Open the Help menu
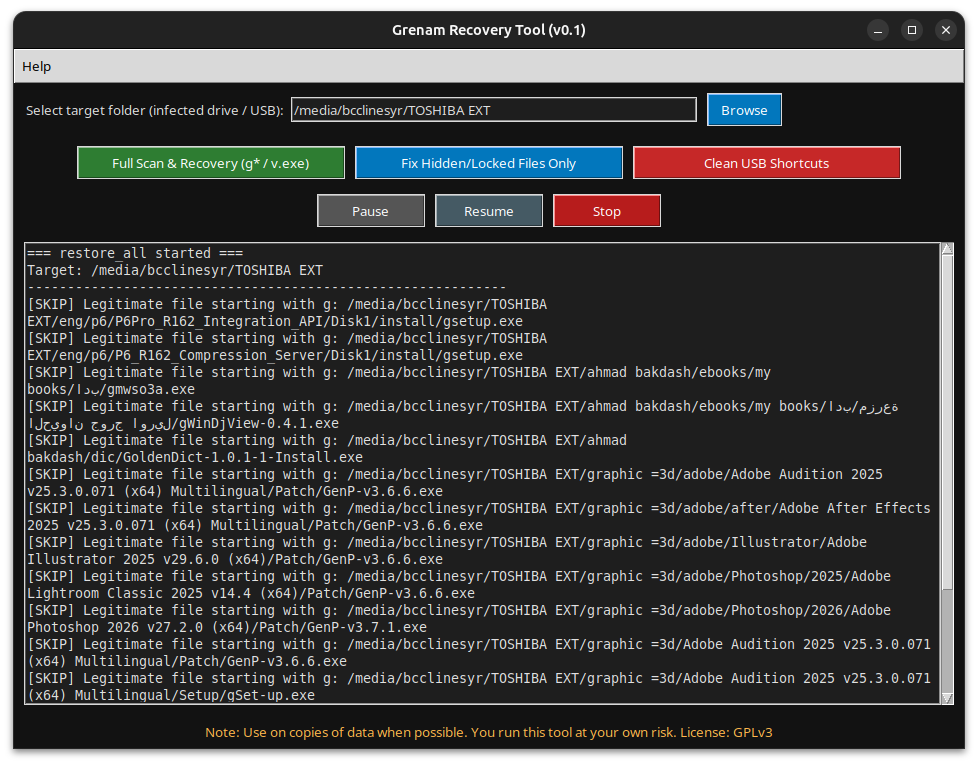Image resolution: width=978 pixels, height=765 pixels. (x=37, y=67)
